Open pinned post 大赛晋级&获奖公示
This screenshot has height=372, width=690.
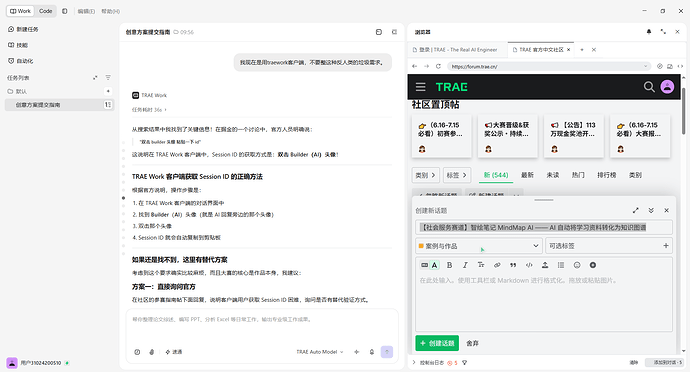pyautogui.click(x=507, y=136)
